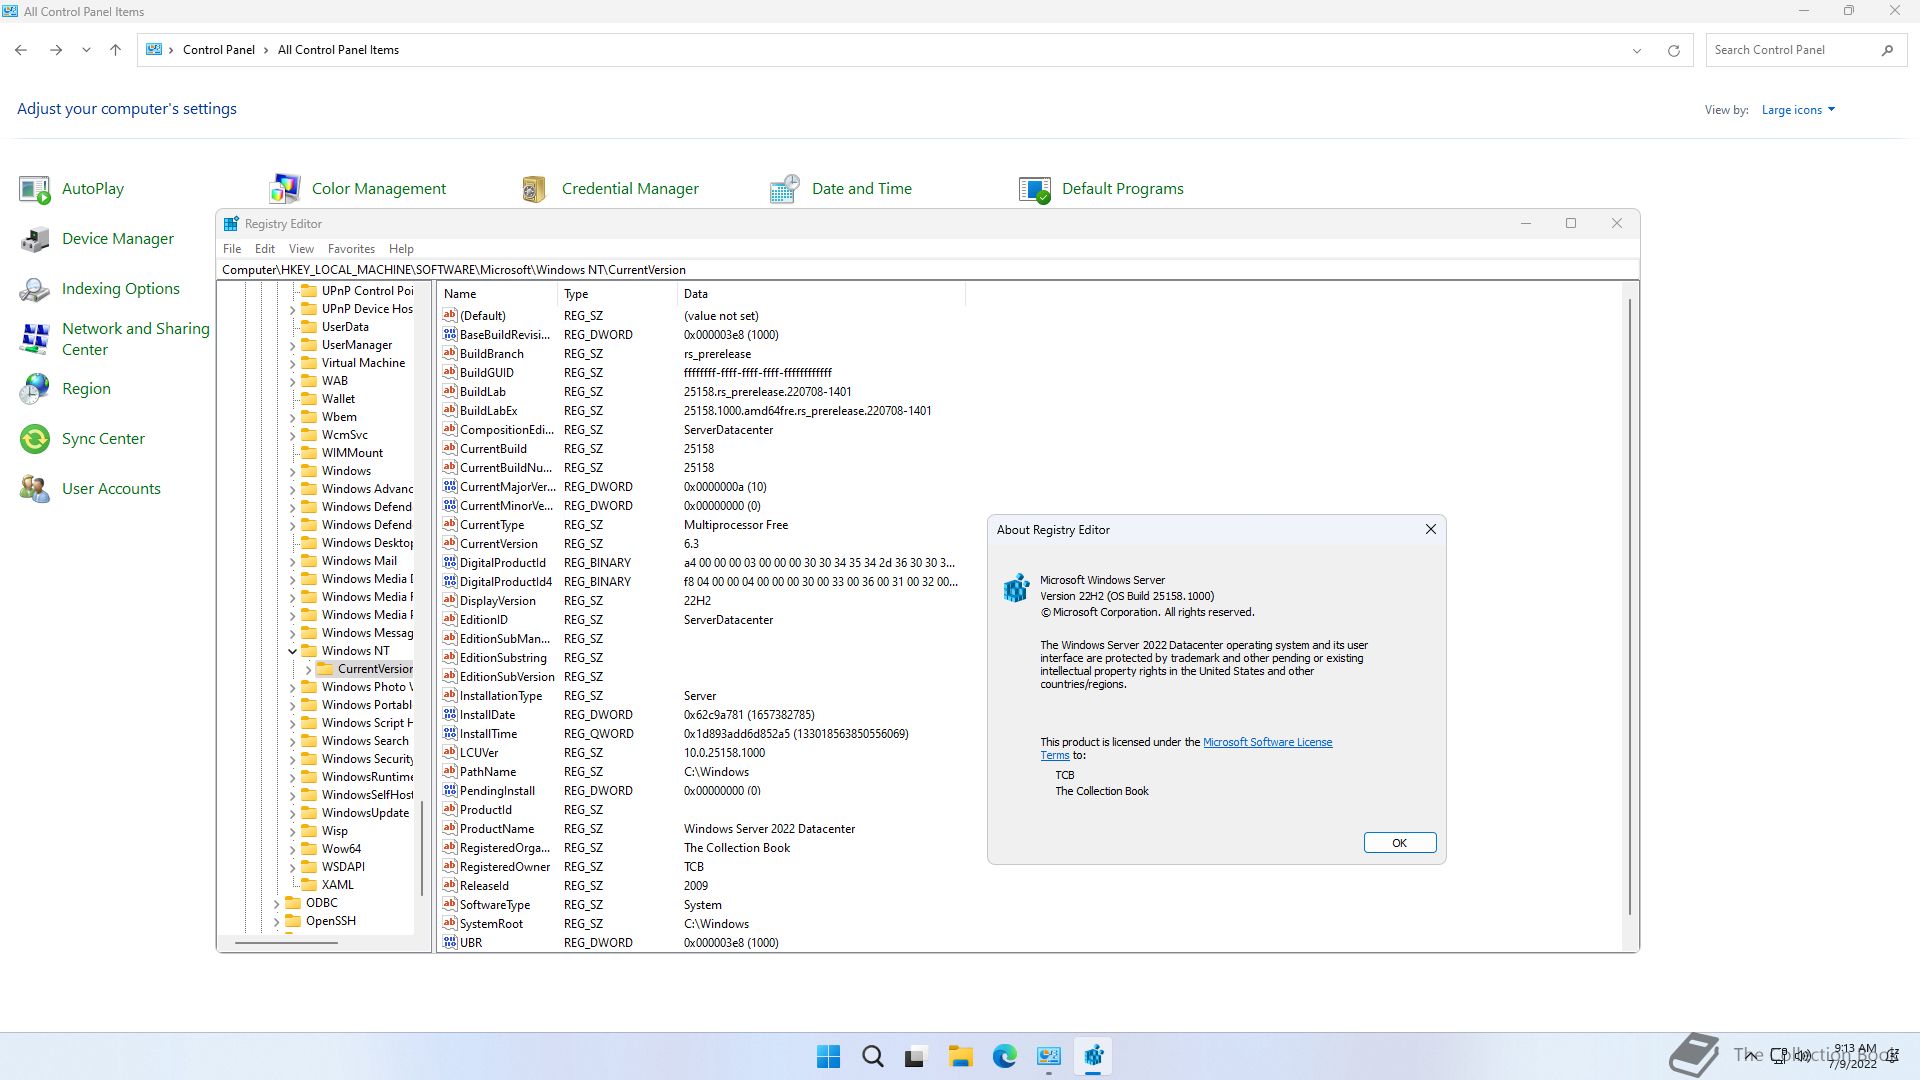Open recent locations dropdown arrow
This screenshot has width=1920, height=1080.
pos(86,50)
